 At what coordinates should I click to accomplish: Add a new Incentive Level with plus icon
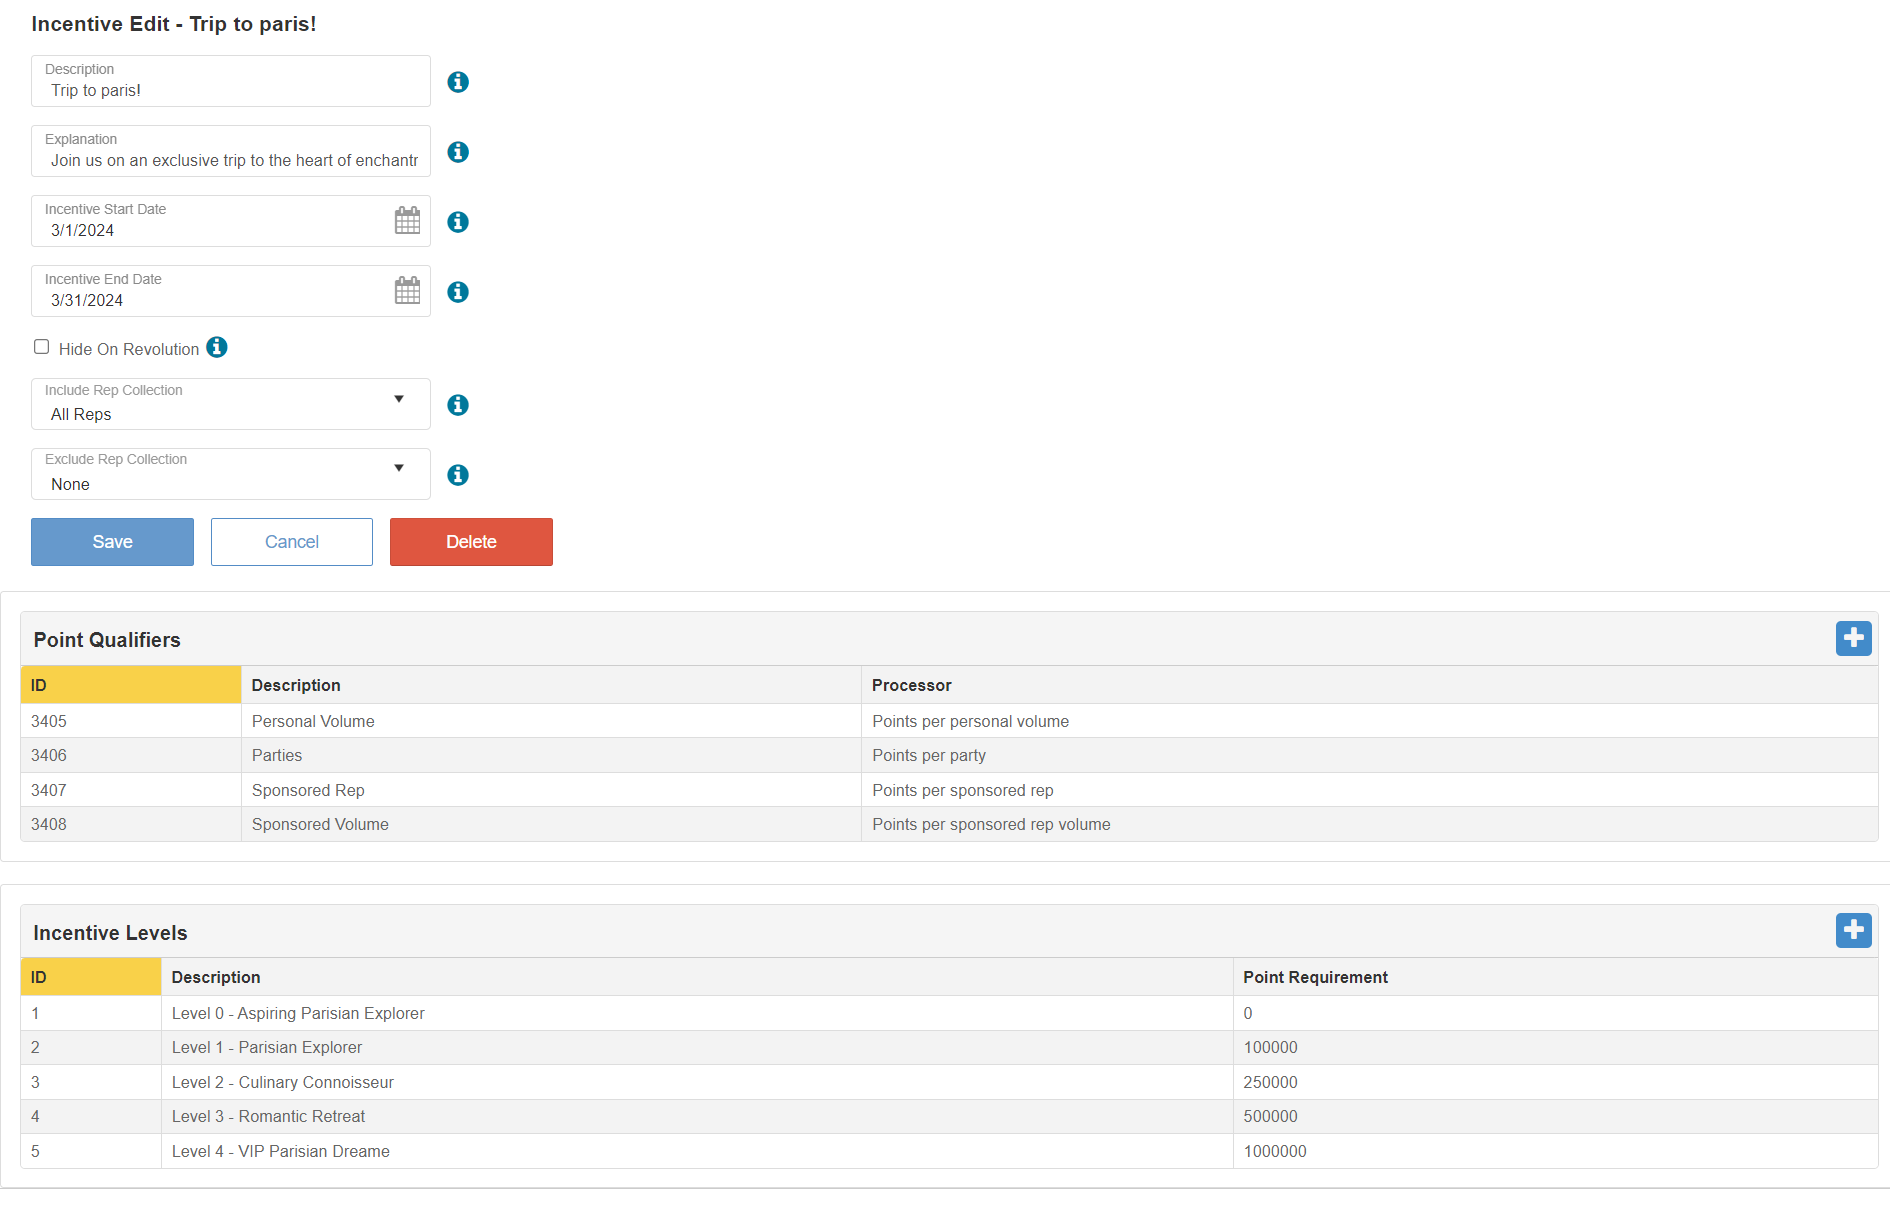(1853, 930)
